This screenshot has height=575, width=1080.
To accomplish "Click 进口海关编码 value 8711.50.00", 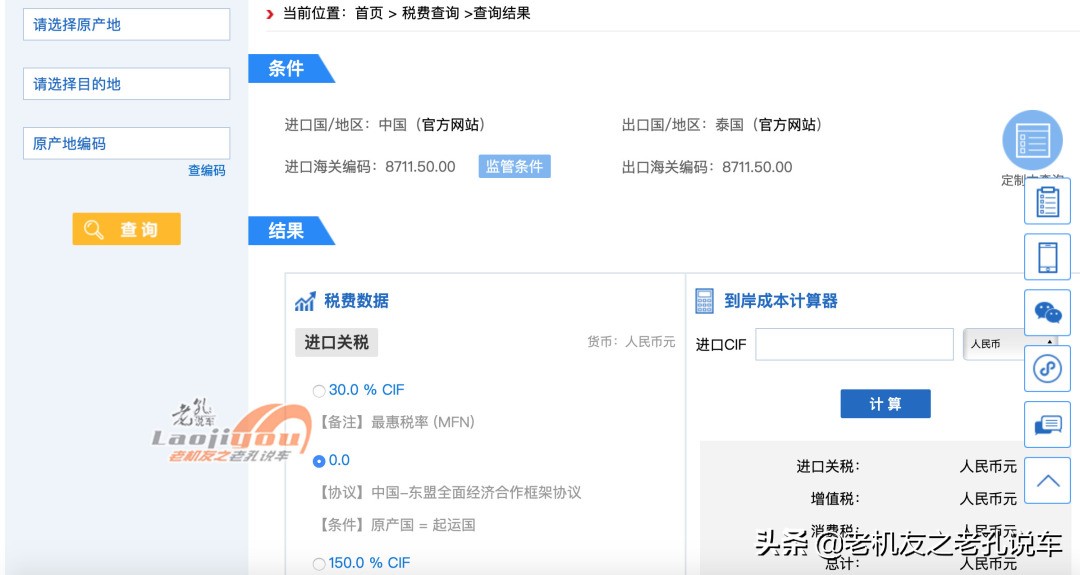I will click(x=420, y=167).
